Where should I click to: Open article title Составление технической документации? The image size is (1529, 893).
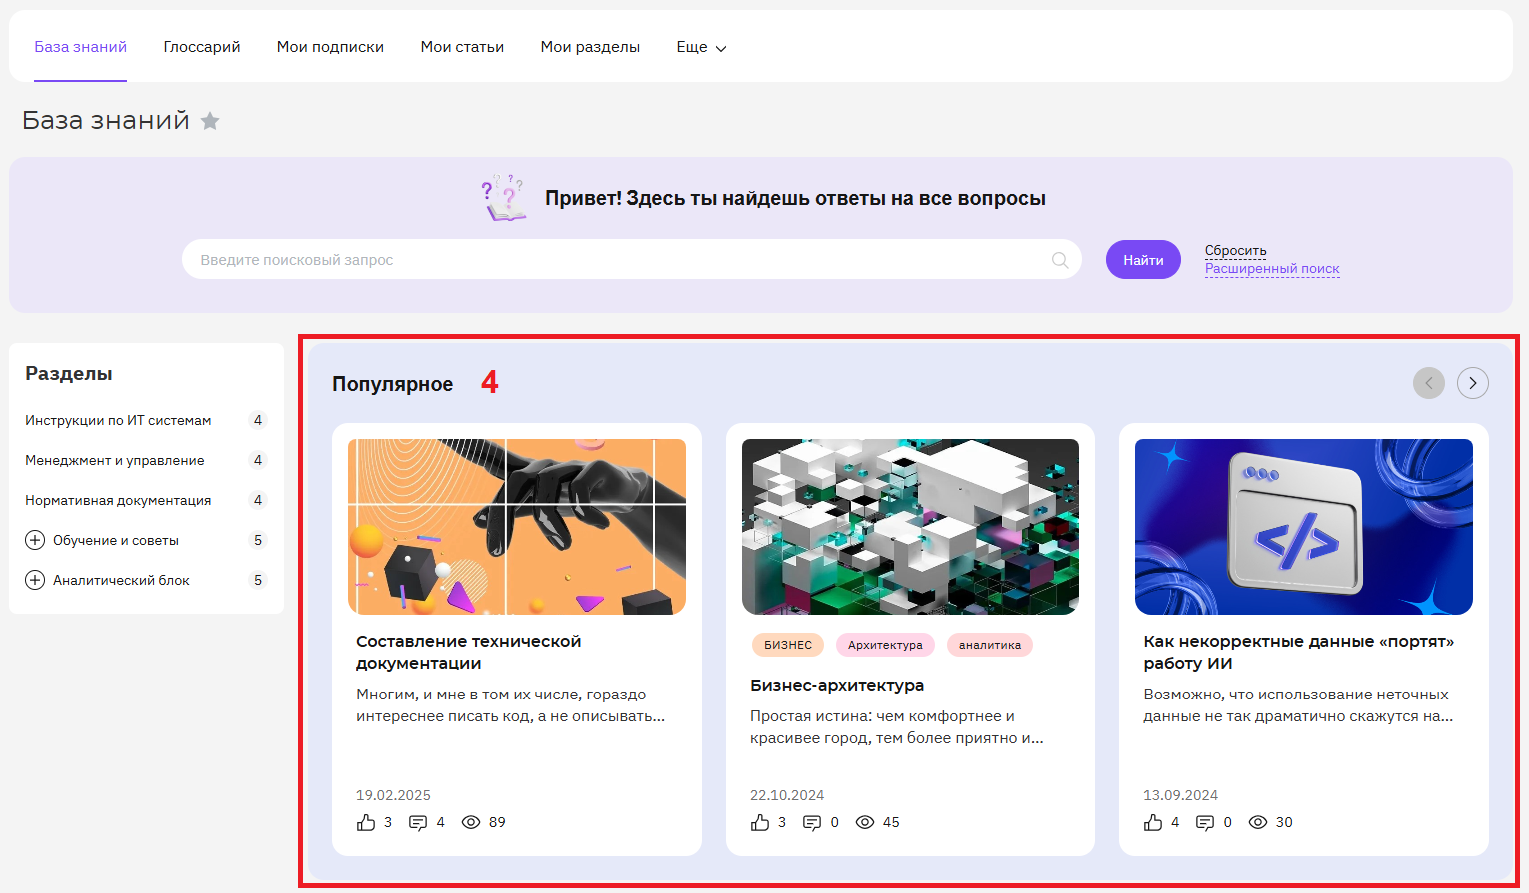(468, 652)
